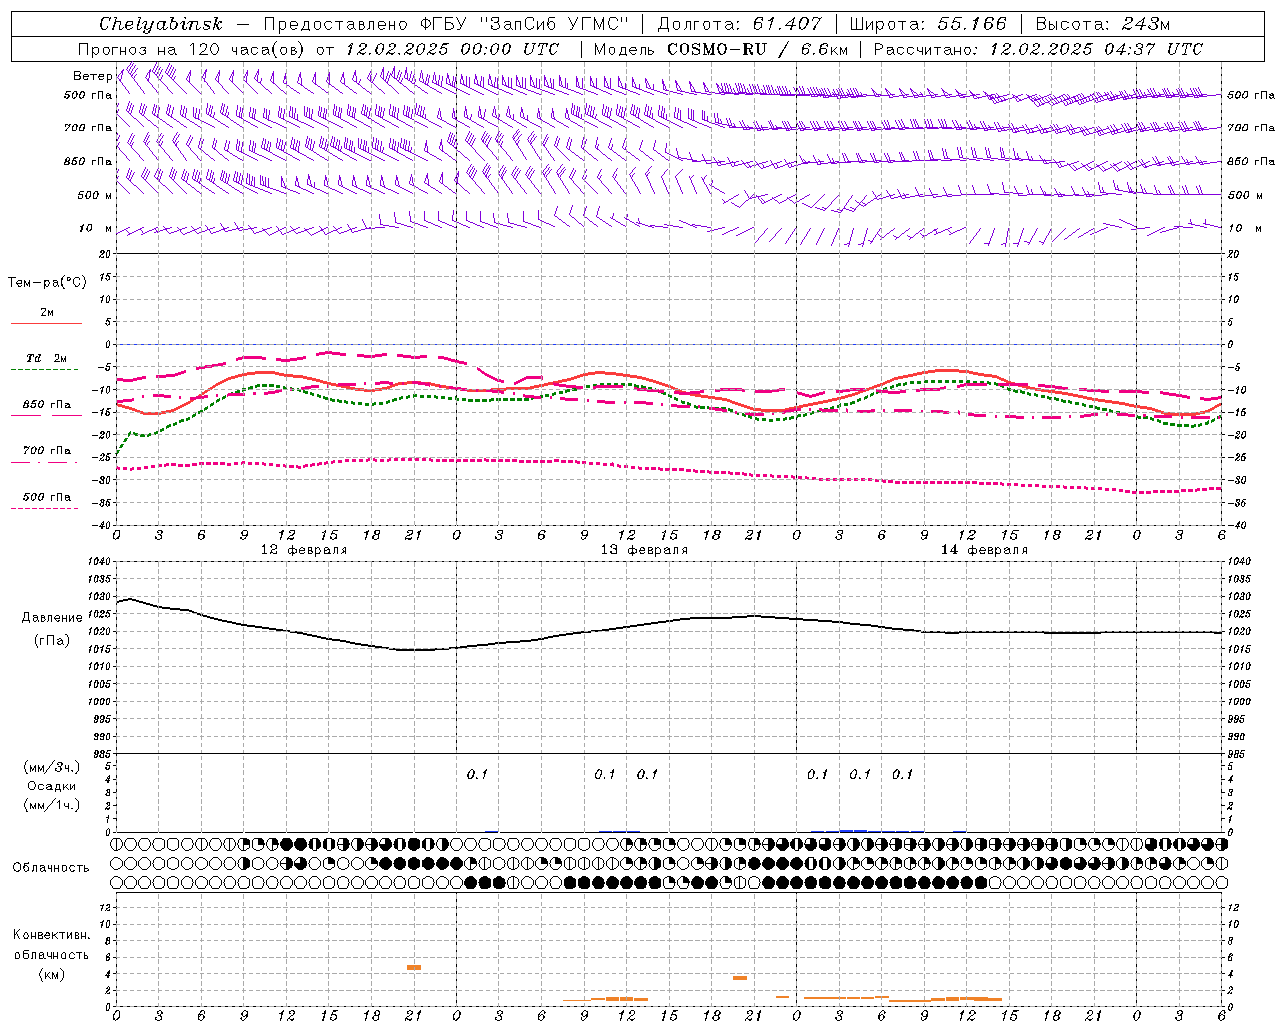Select the "Модель COSMO-RU / 6.6км" text
The height and width of the screenshot is (1024, 1280).
(719, 49)
